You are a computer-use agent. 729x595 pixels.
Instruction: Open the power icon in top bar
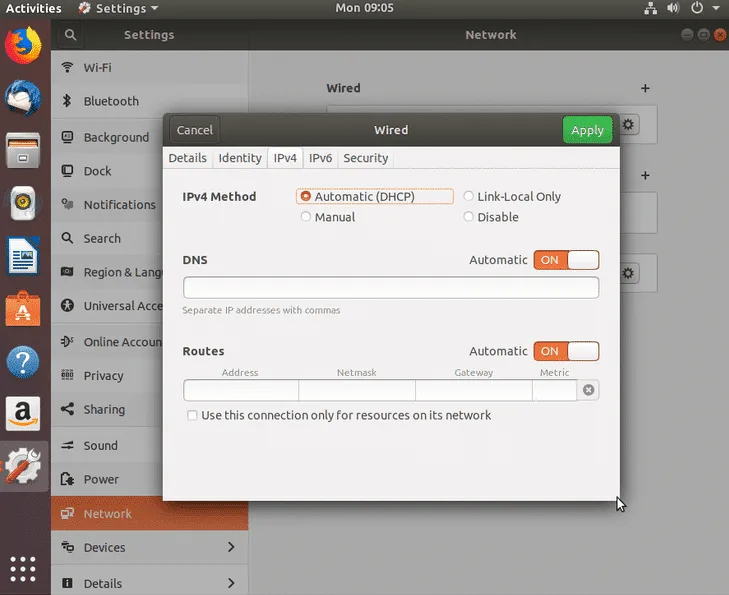696,8
